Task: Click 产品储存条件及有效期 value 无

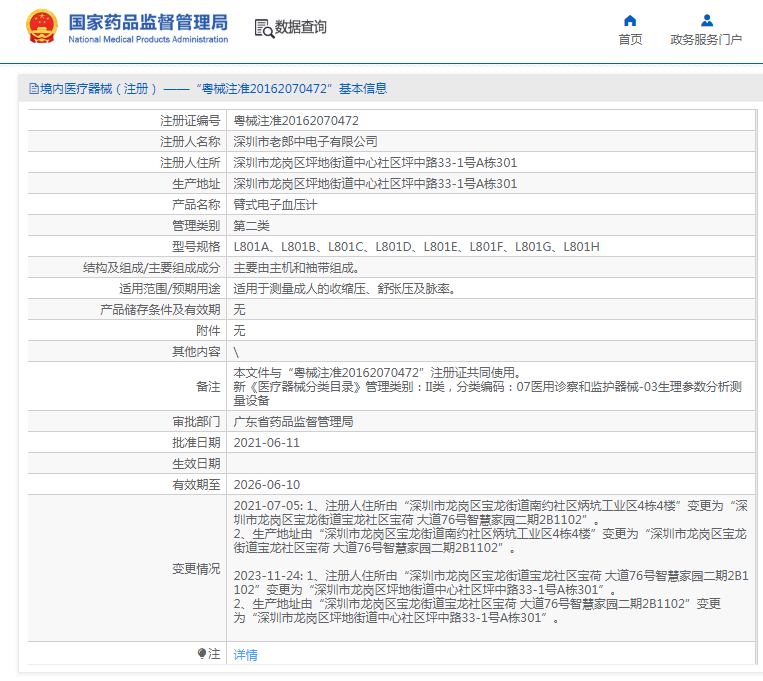Action: pyautogui.click(x=239, y=310)
